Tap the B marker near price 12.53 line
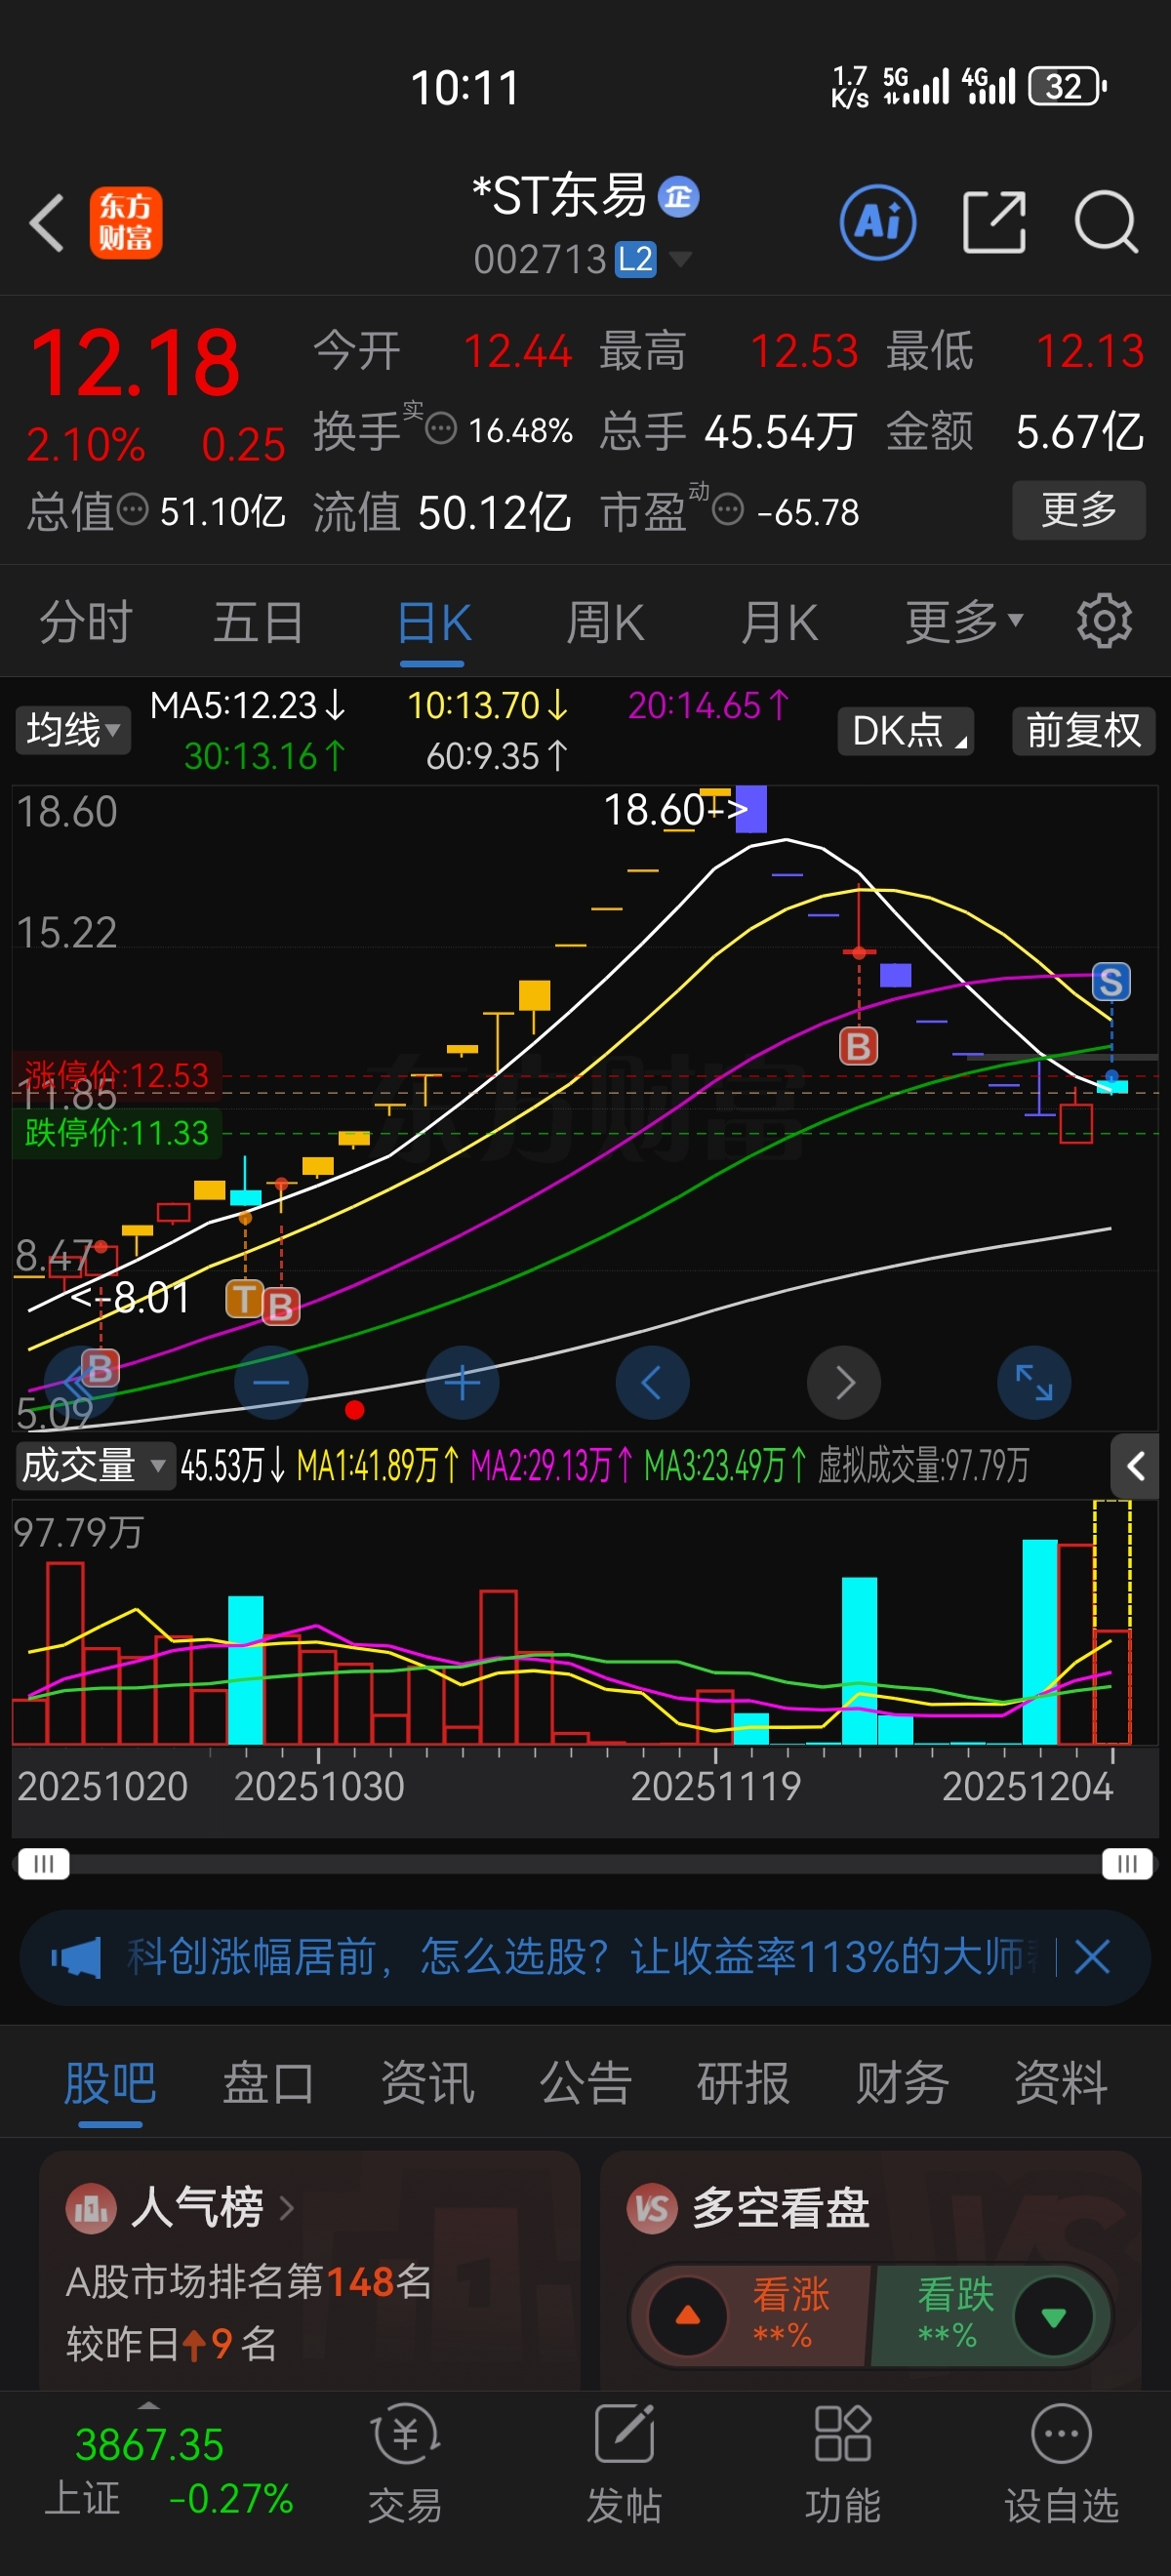Screen dimensions: 1171x2576 858,1046
